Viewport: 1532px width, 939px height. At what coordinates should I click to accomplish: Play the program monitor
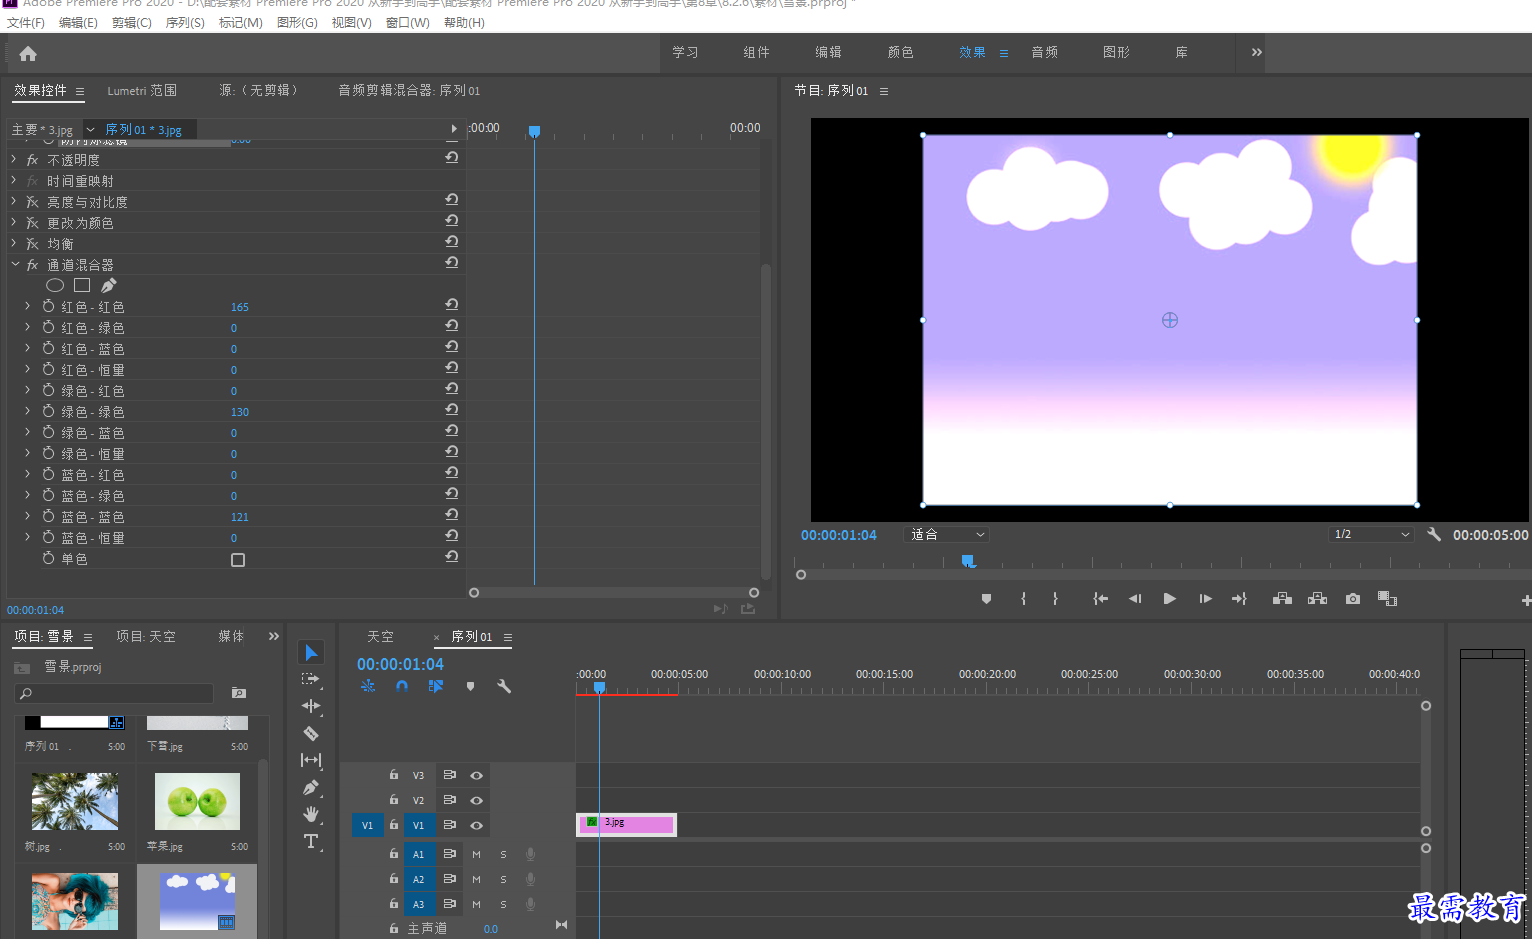pos(1169,598)
